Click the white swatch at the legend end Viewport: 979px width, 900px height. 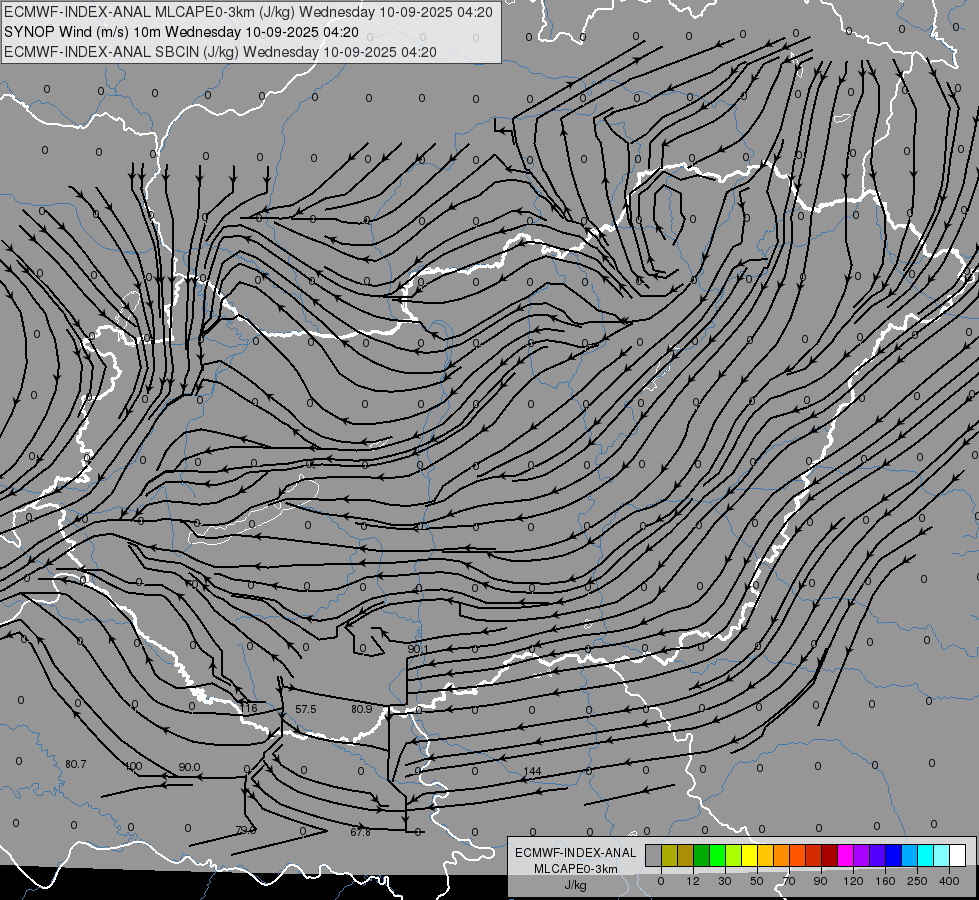(958, 855)
